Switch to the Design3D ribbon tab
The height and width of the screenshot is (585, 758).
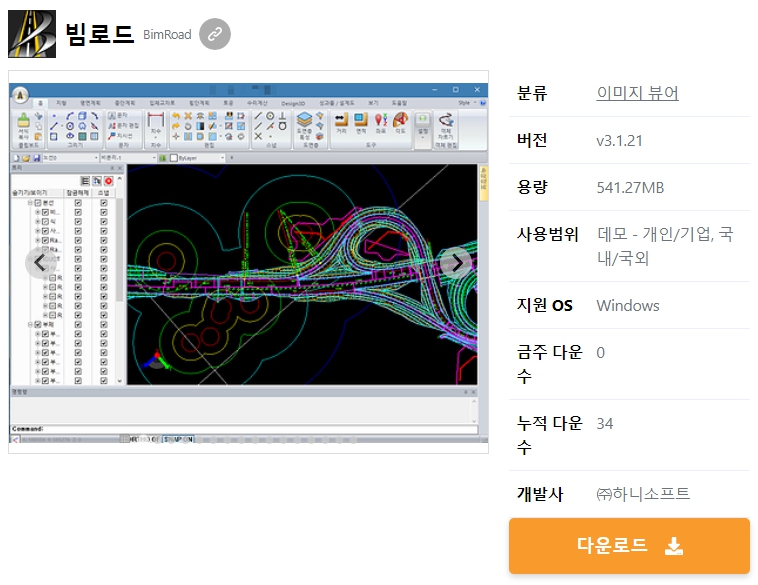pyautogui.click(x=293, y=103)
